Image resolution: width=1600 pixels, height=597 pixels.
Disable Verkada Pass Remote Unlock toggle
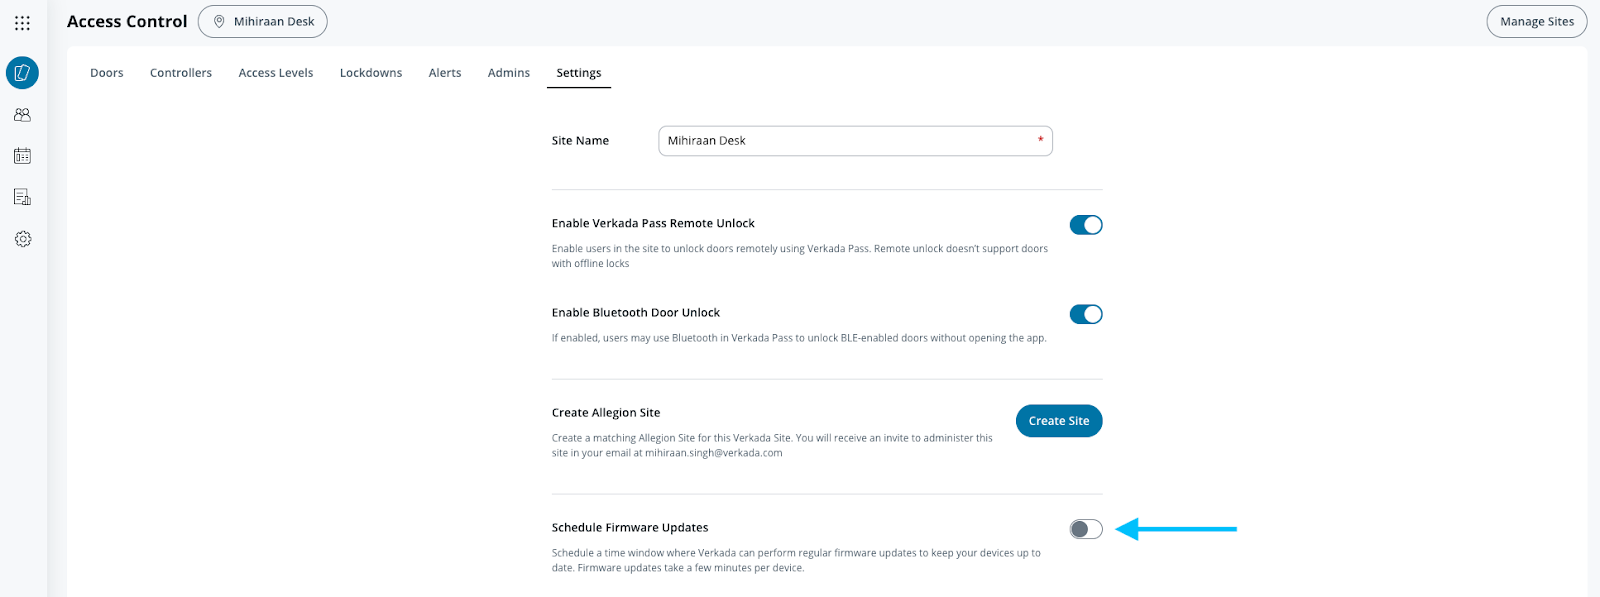[1086, 225]
